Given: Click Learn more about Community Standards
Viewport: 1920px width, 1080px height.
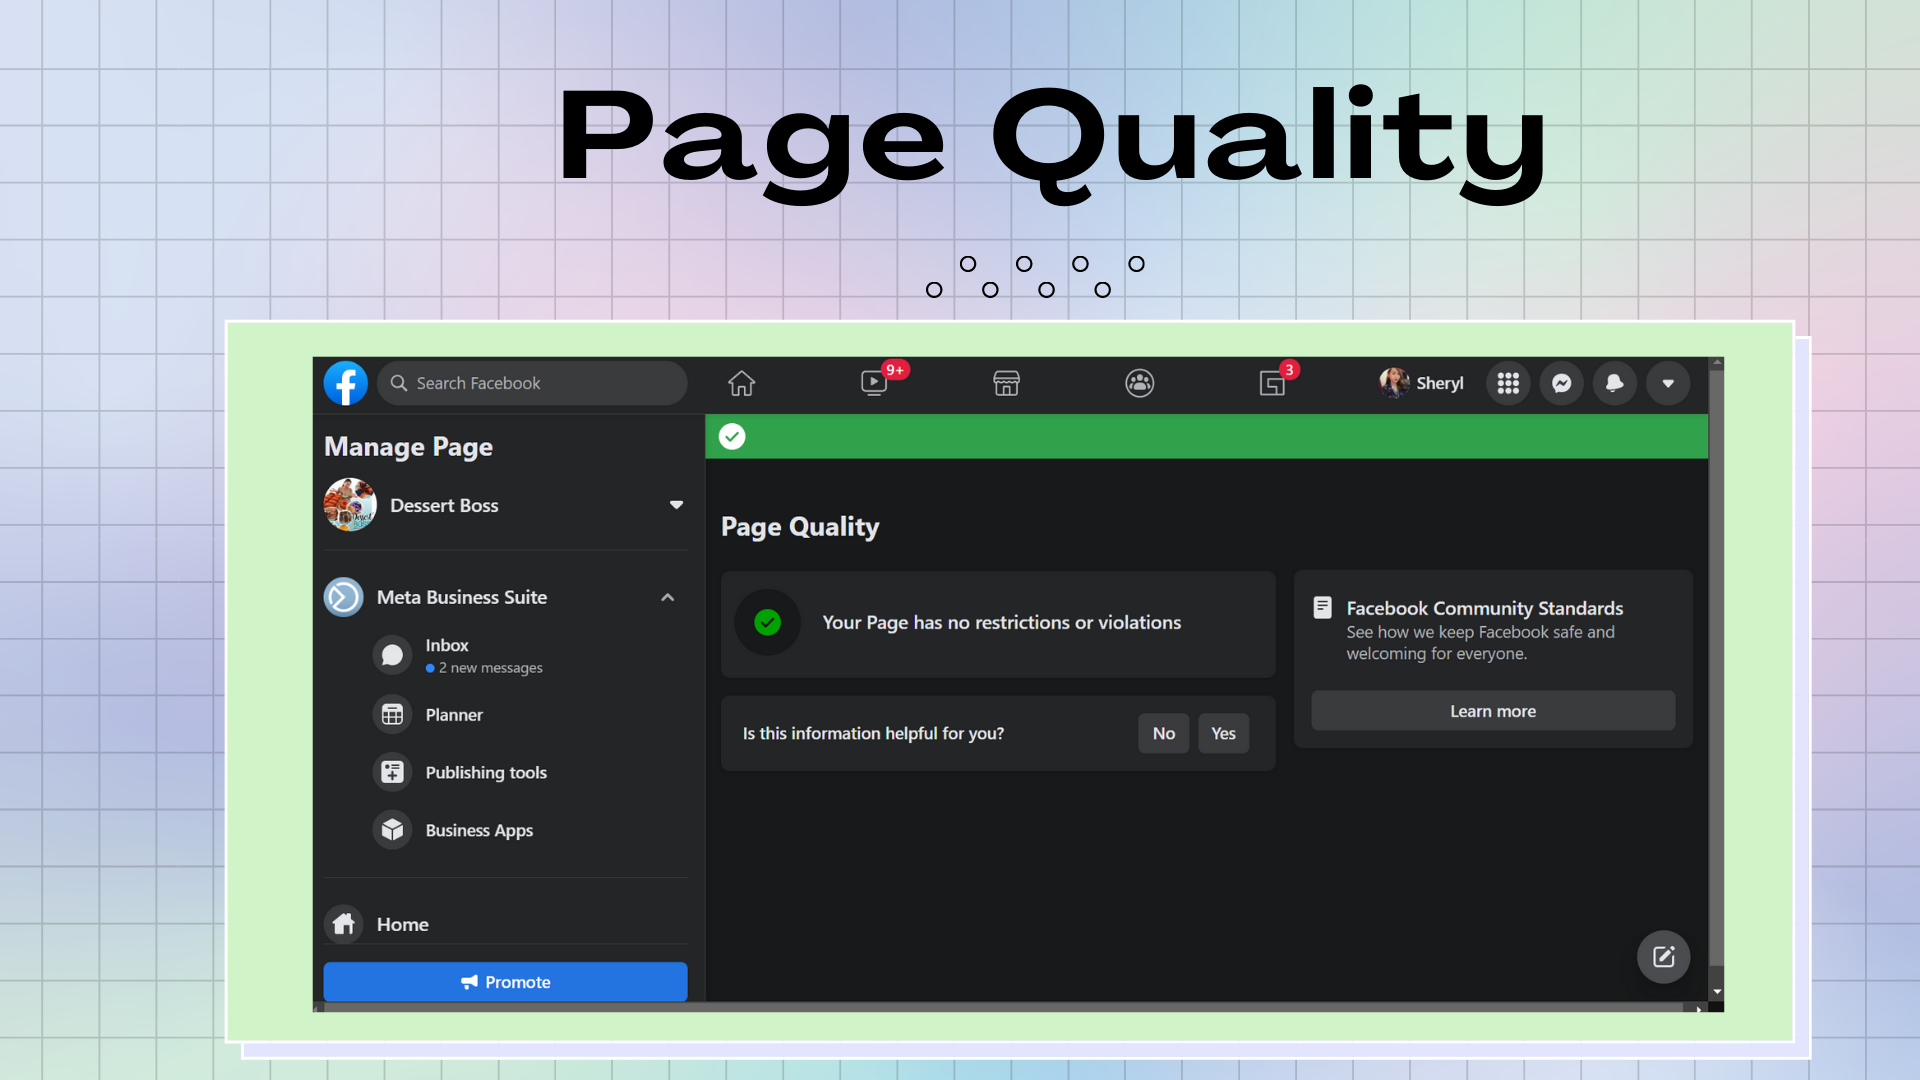Looking at the screenshot, I should pyautogui.click(x=1492, y=711).
